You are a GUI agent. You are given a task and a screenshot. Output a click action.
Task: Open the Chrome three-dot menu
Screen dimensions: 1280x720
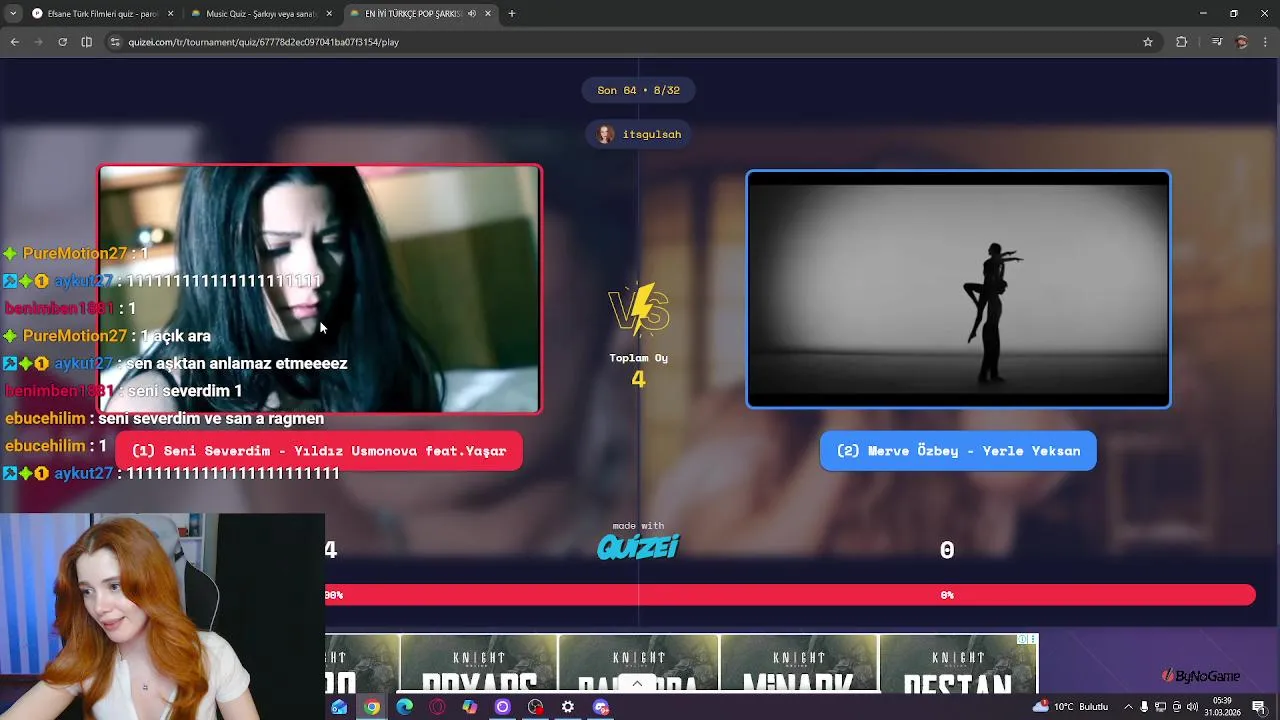1266,42
